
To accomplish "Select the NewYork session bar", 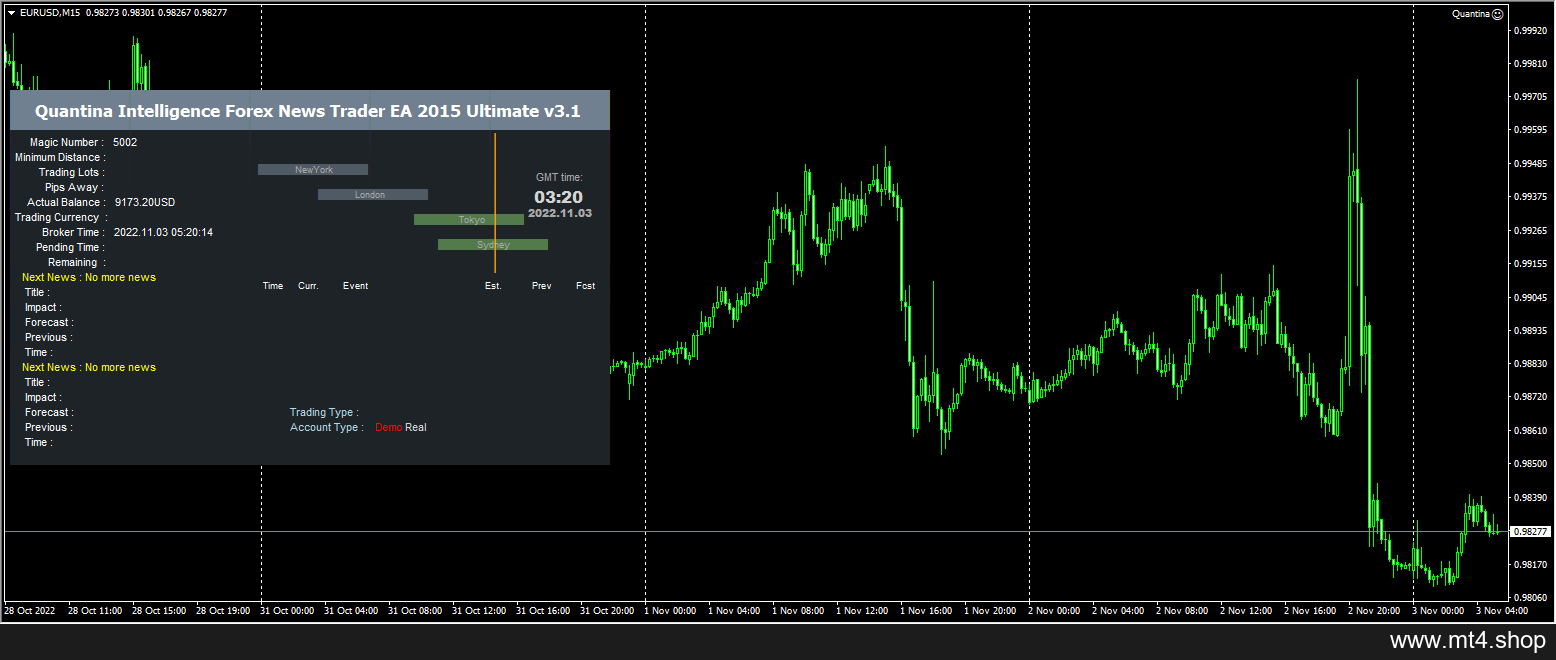I will pos(313,170).
